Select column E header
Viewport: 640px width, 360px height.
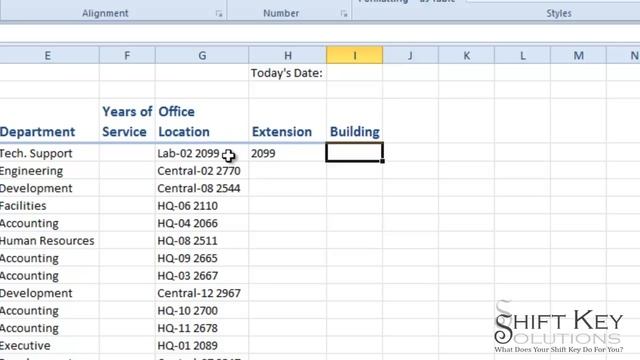[48, 56]
